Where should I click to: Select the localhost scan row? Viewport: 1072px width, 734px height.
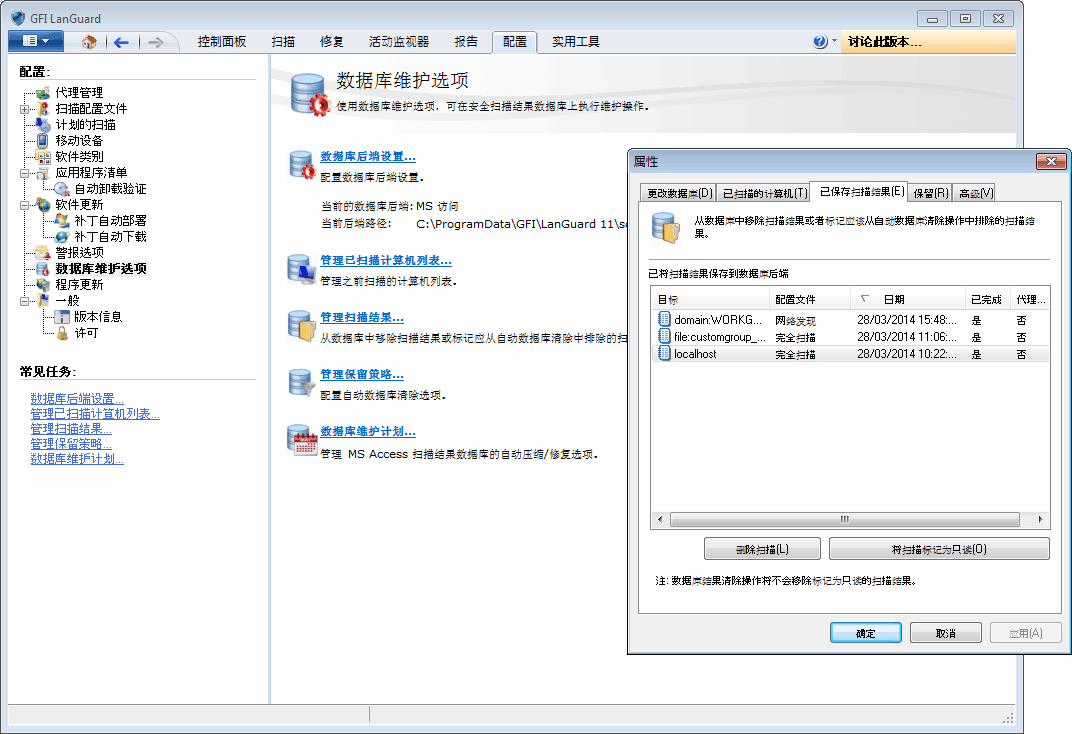850,354
